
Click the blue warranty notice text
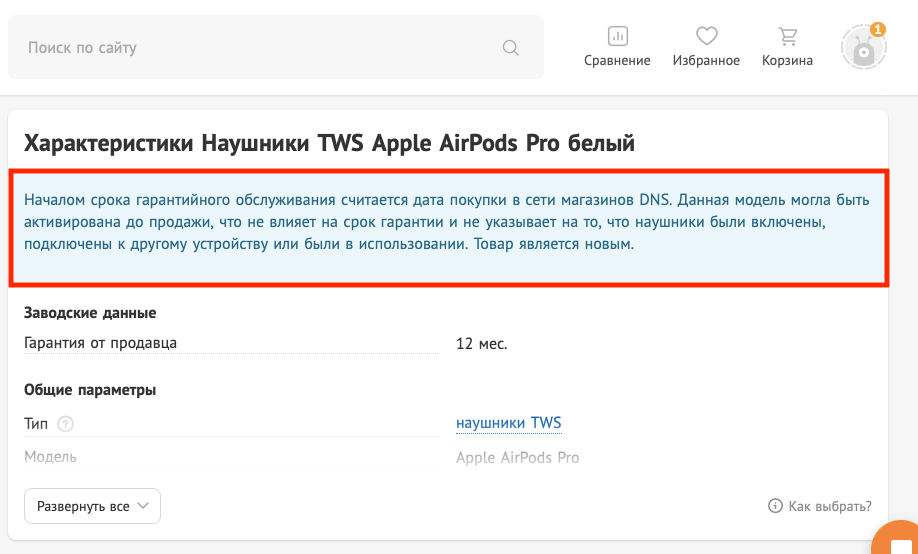coord(447,222)
